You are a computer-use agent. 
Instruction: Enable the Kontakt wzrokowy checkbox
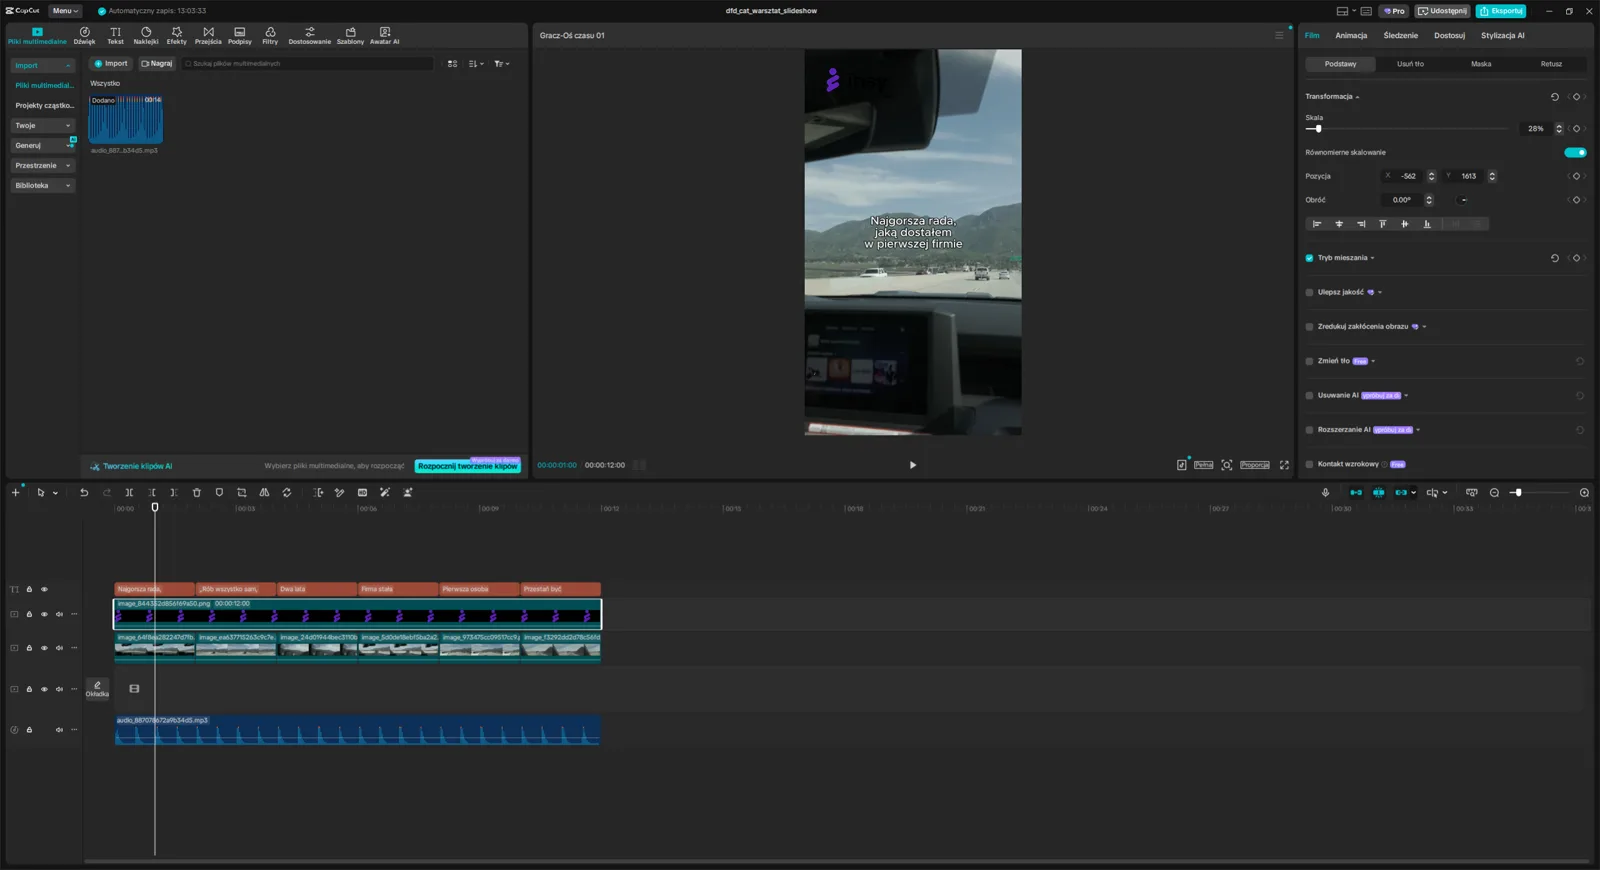pyautogui.click(x=1309, y=464)
